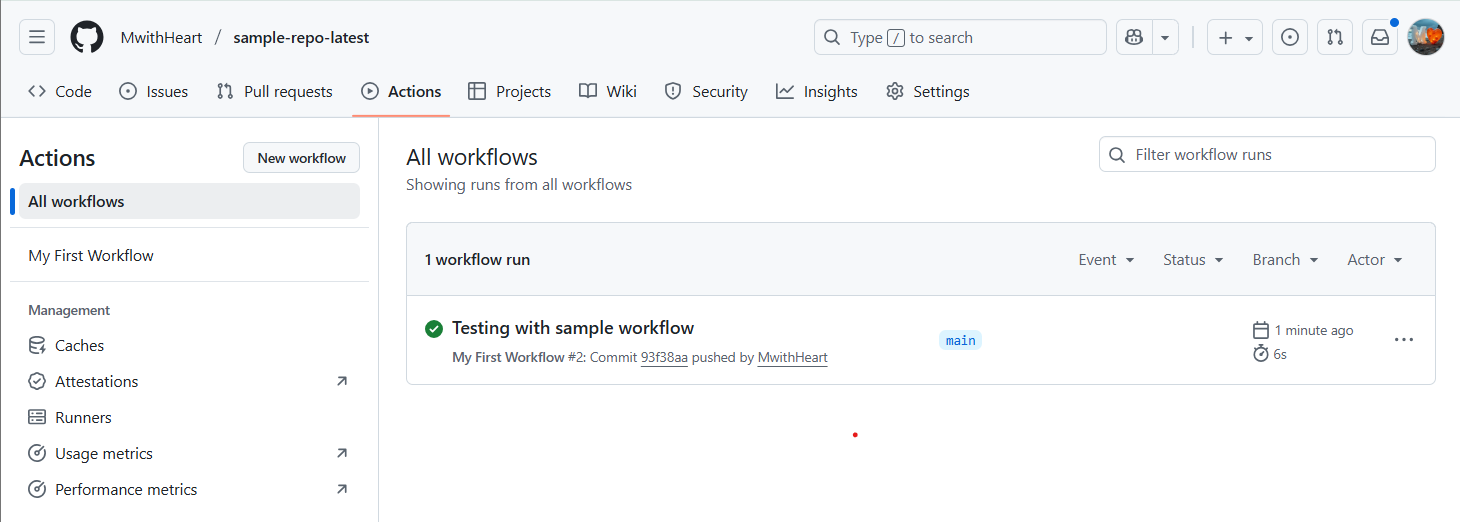1460x522 pixels.
Task: Expand the create new plus dropdown
Action: 1235,38
